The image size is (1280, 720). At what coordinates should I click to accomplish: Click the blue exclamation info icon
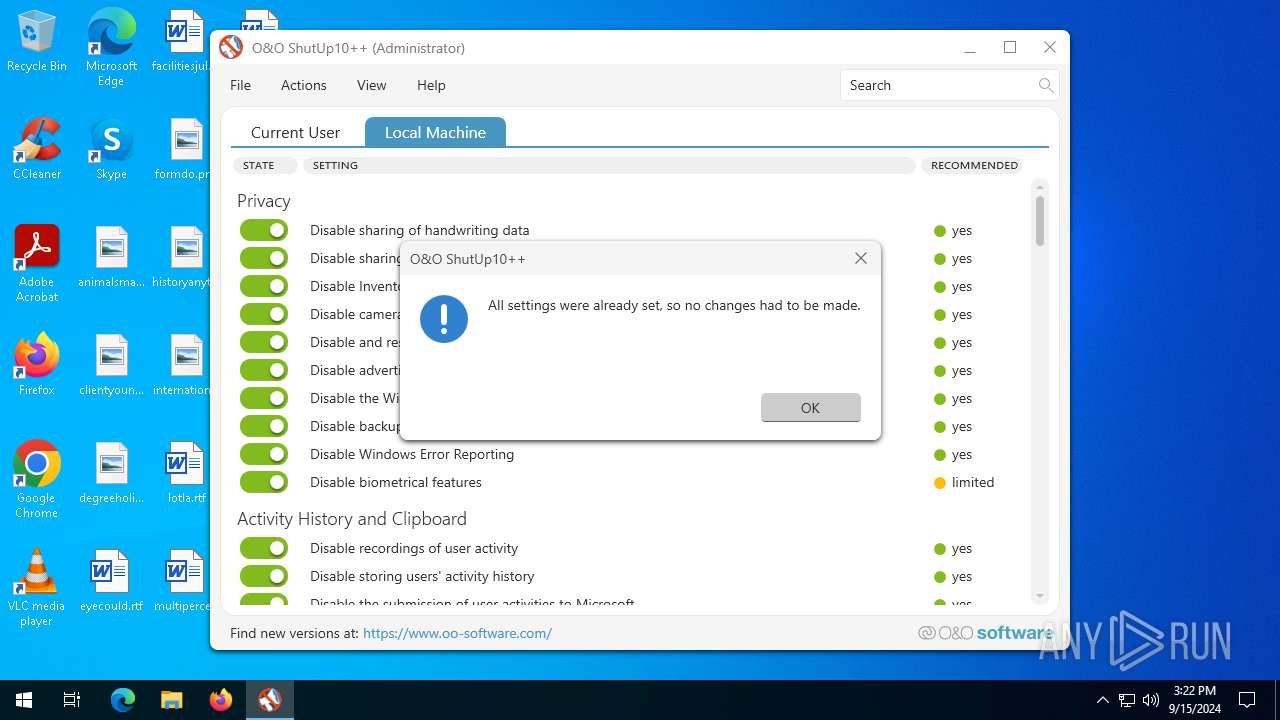[x=444, y=319]
